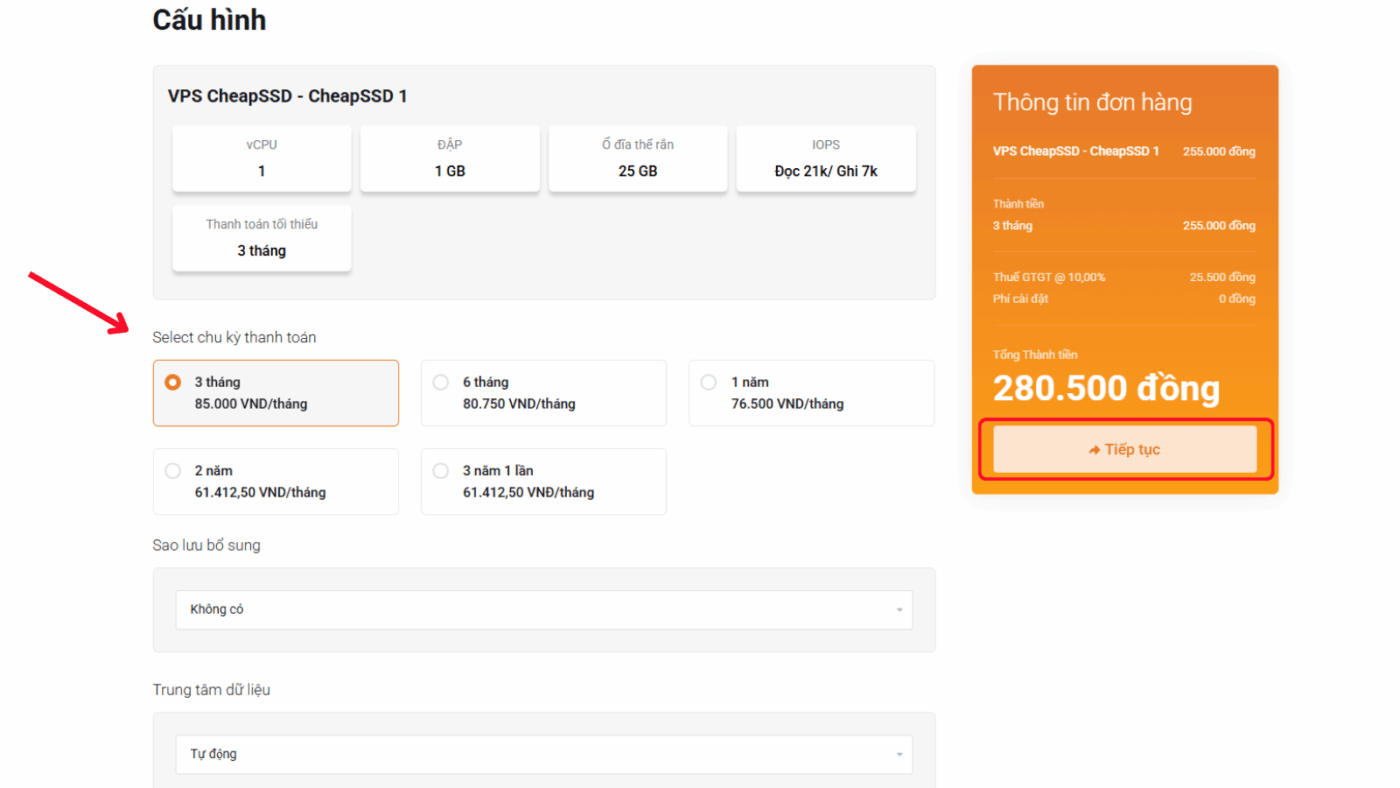Click the vCPU specification card showing 1
1400x788 pixels.
pos(261,158)
